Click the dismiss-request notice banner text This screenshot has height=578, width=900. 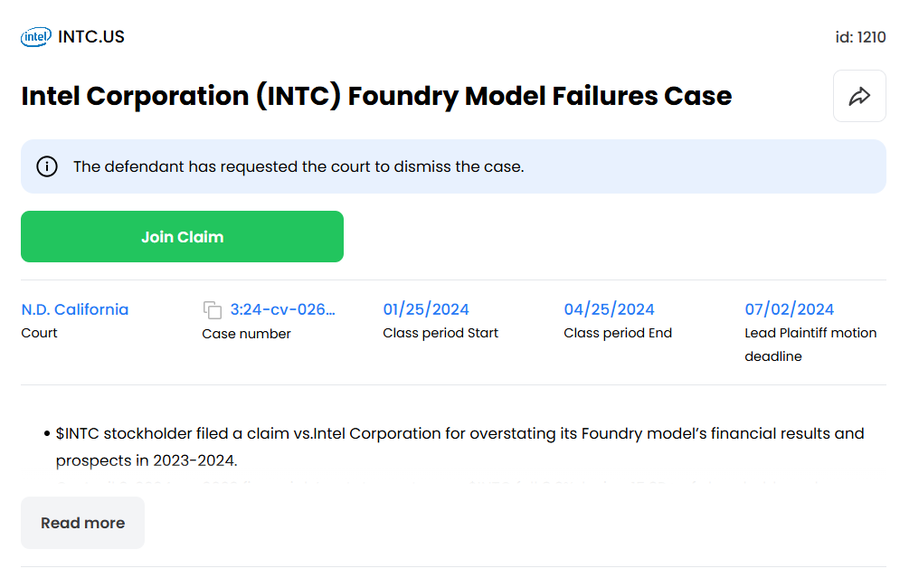[298, 166]
